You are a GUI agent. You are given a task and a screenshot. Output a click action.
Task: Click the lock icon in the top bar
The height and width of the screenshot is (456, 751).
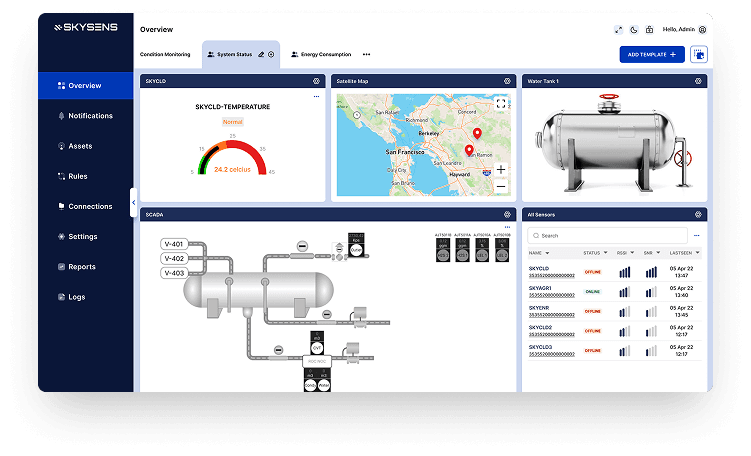click(649, 30)
